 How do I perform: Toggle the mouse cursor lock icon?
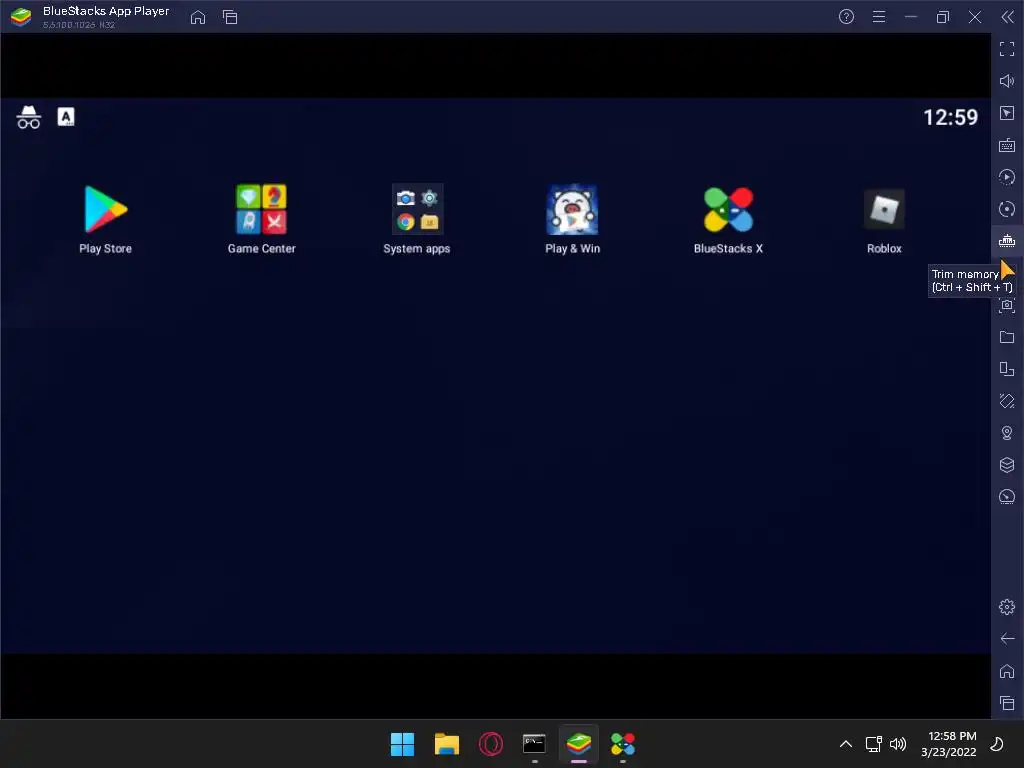click(x=1007, y=113)
